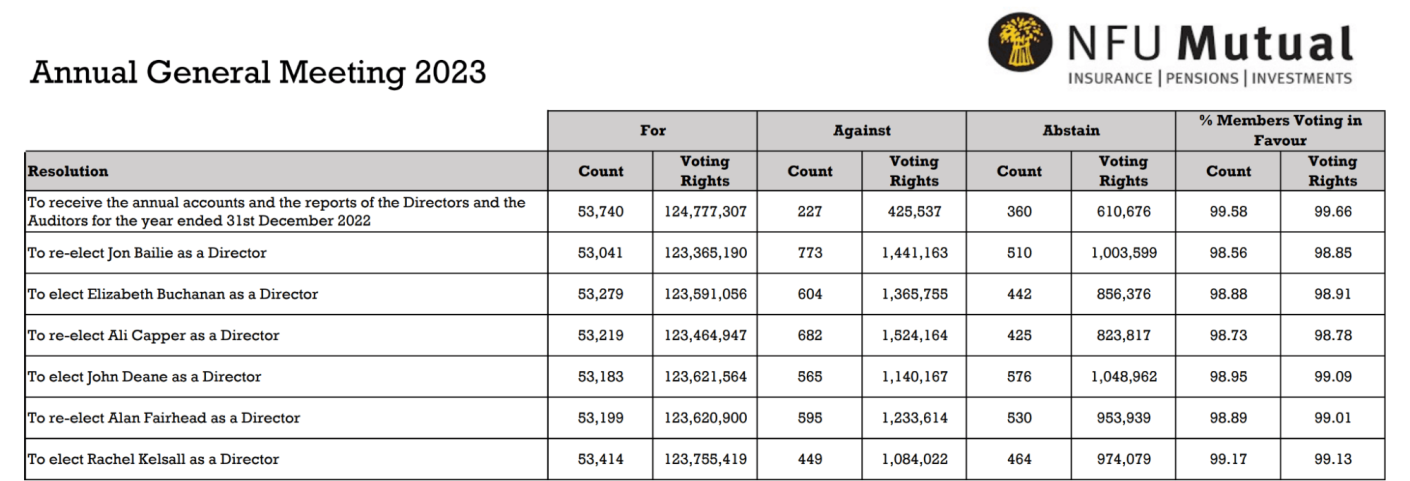Select the Annual General Meeting 2023 heading
Image resolution: width=1410 pixels, height=481 pixels.
(x=258, y=72)
